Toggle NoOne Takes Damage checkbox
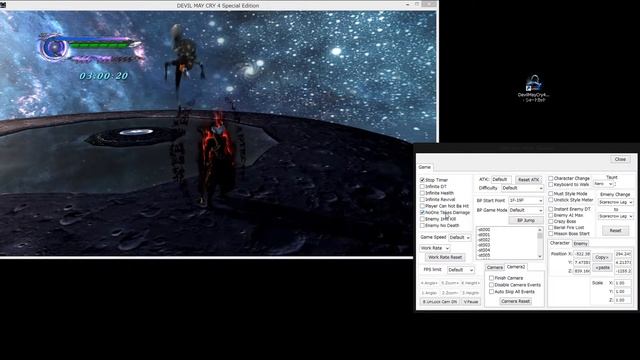 pyautogui.click(x=422, y=213)
